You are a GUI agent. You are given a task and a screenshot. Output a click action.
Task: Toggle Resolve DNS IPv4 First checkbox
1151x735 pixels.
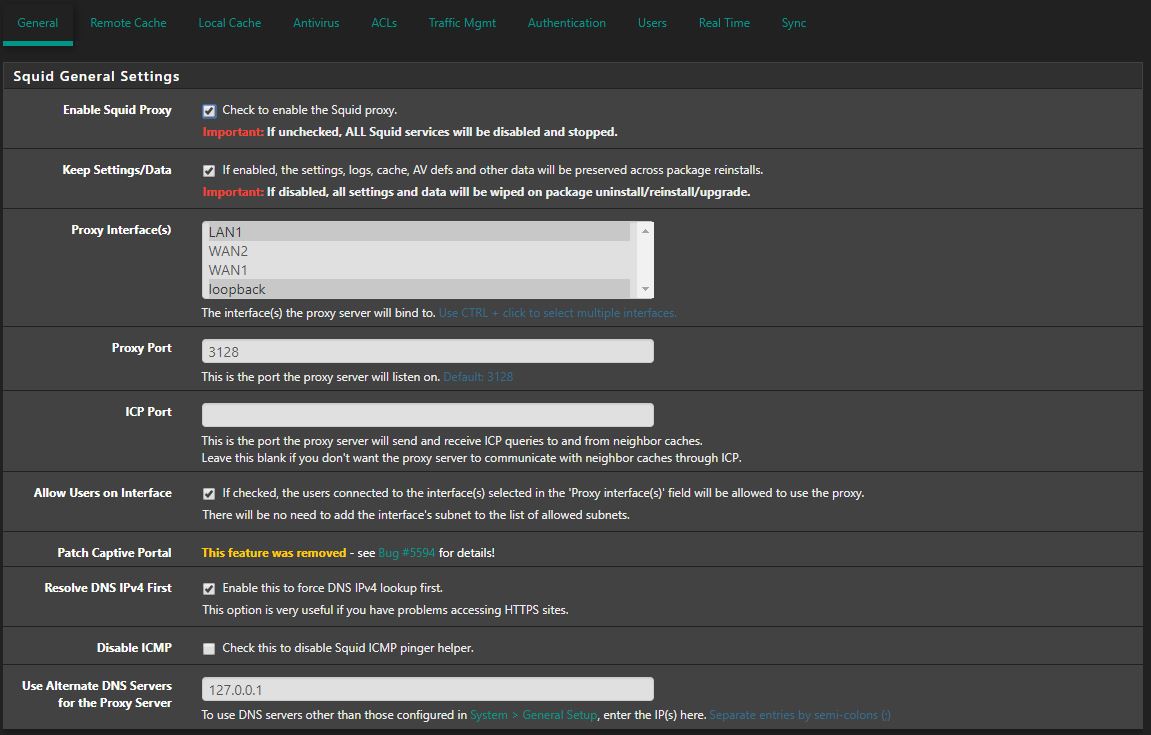[x=209, y=589]
